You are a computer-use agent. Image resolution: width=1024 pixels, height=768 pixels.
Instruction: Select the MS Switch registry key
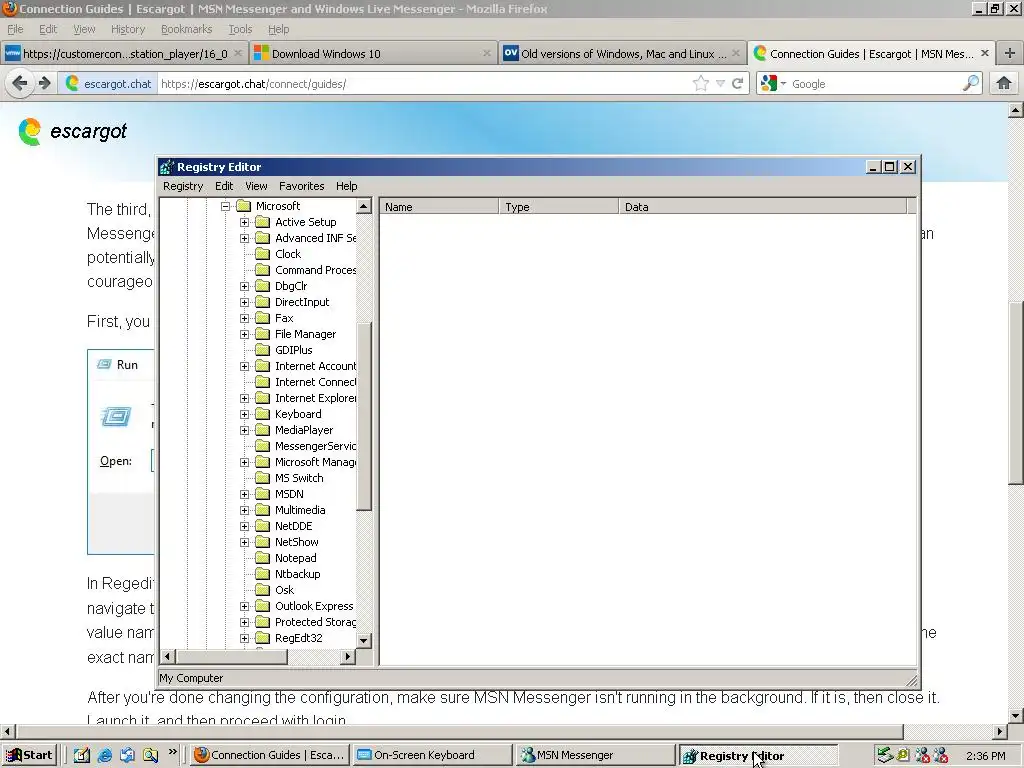(x=299, y=478)
